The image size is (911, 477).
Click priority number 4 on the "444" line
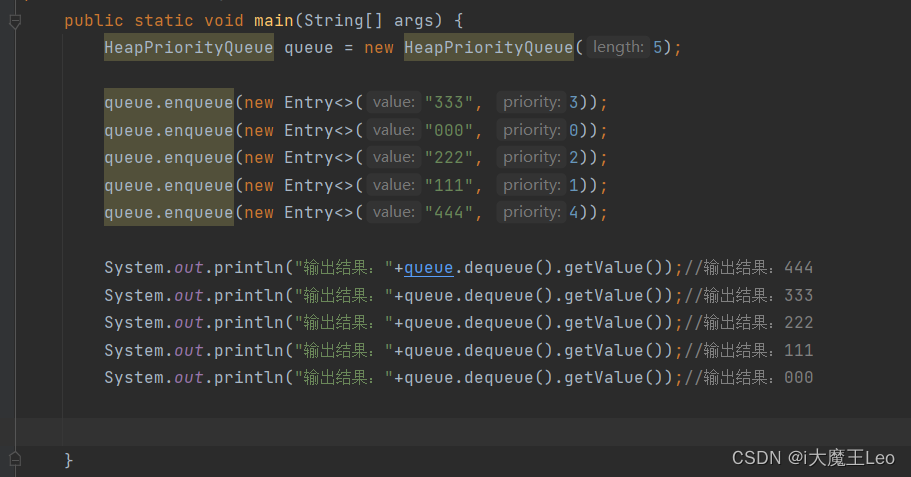(573, 213)
